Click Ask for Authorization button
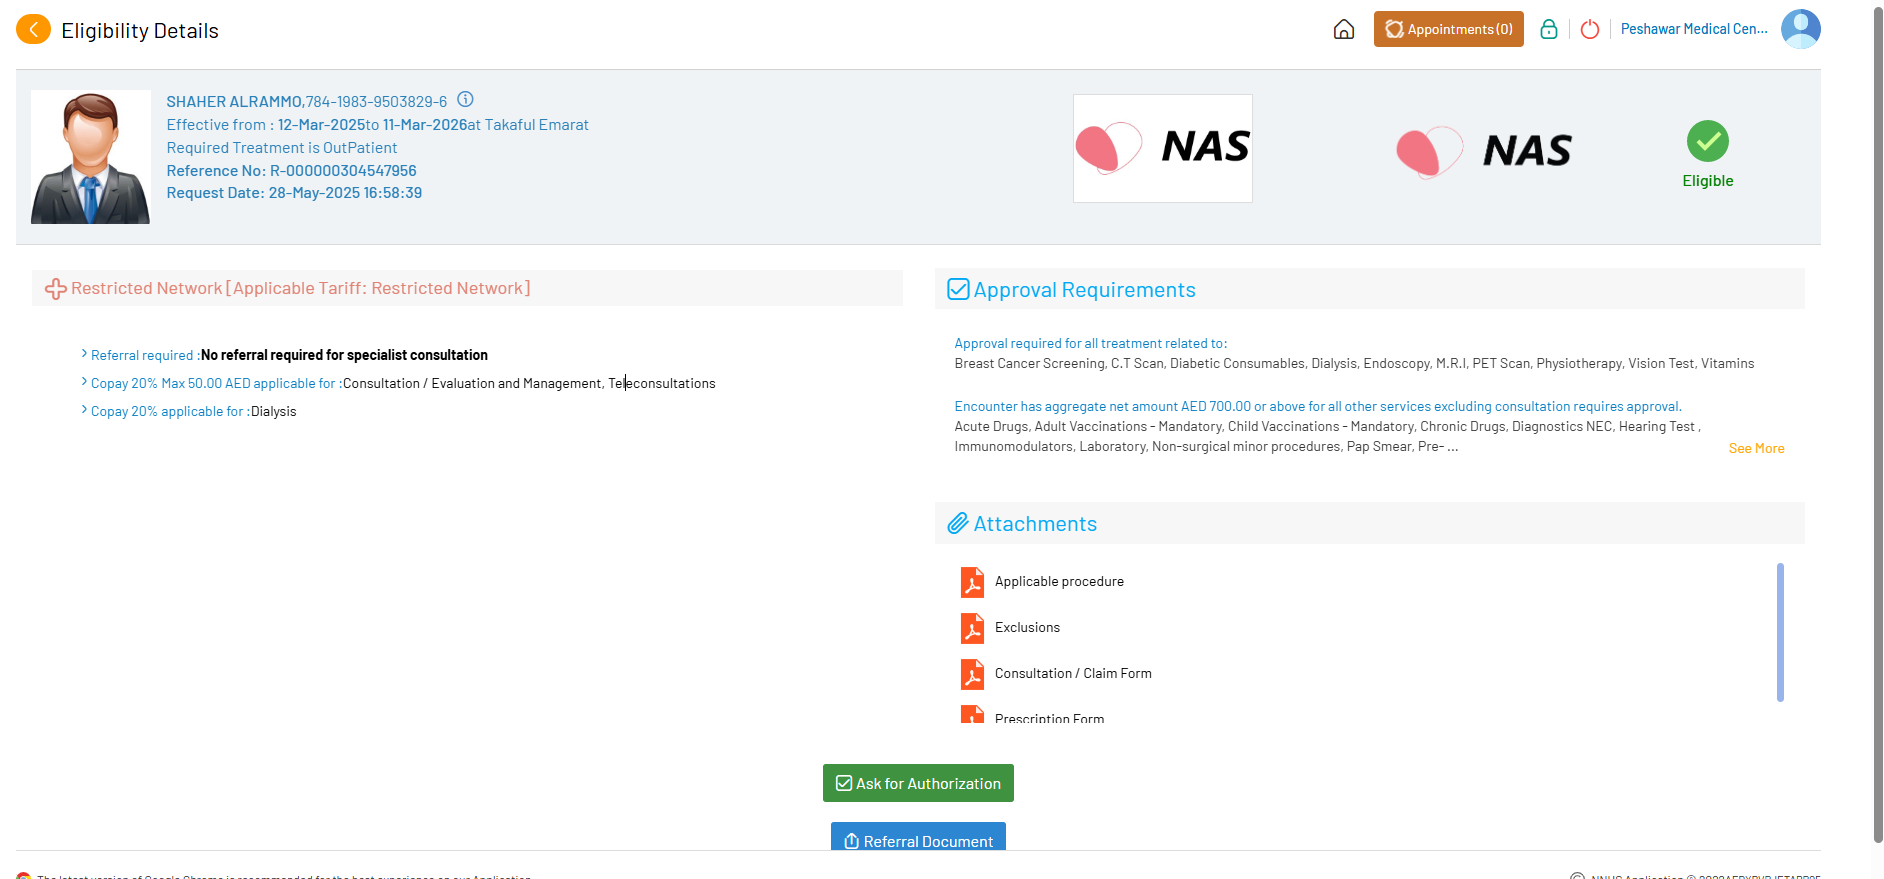Viewport: 1884px width, 879px height. (x=918, y=783)
